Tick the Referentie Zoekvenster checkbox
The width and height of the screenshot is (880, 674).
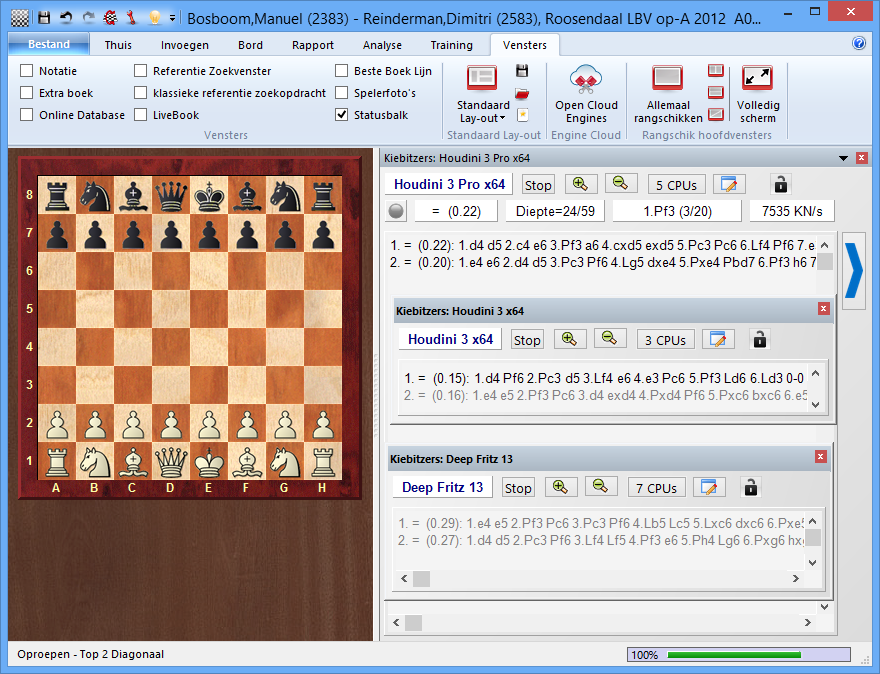click(140, 71)
